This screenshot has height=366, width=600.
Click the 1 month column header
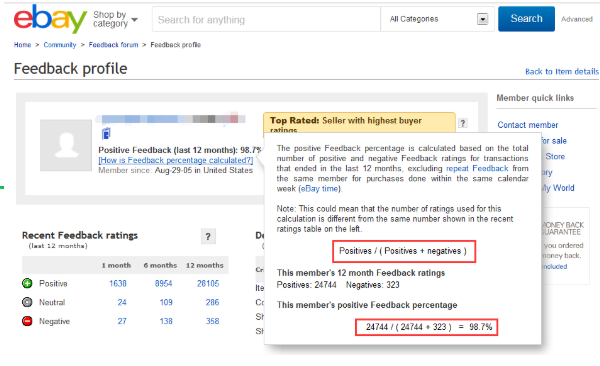pos(116,265)
